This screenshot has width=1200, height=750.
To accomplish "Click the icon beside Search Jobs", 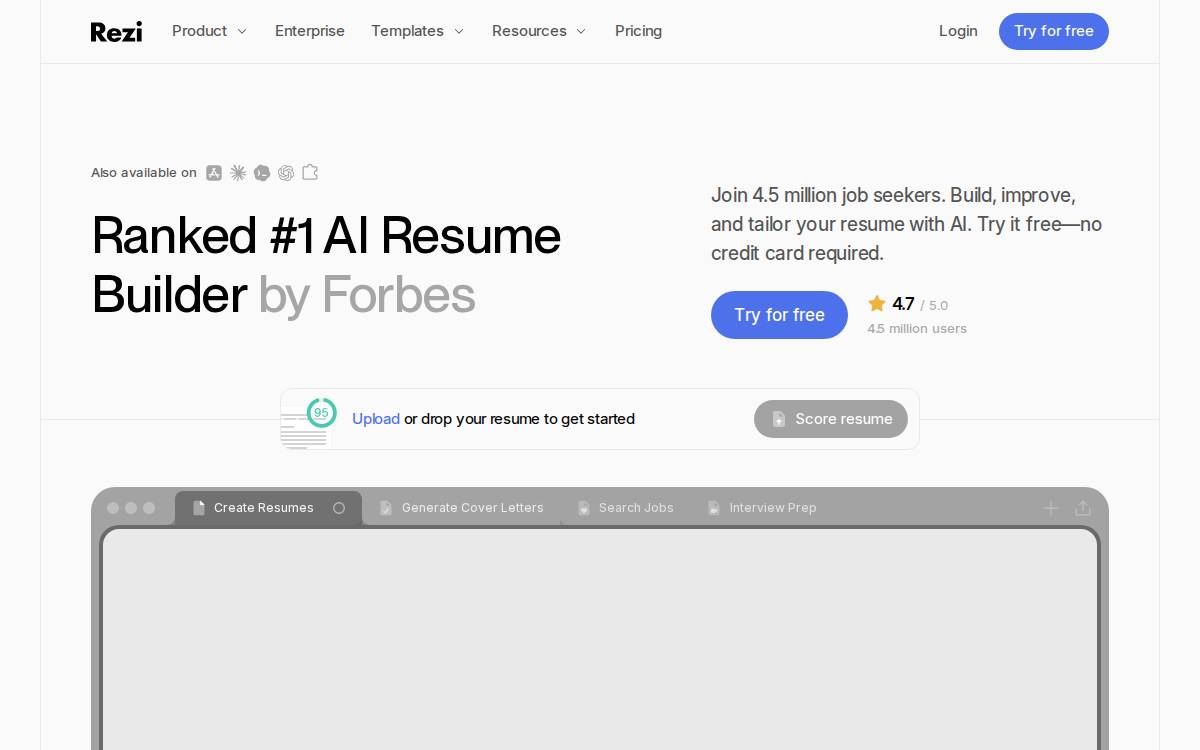I will pyautogui.click(x=584, y=508).
